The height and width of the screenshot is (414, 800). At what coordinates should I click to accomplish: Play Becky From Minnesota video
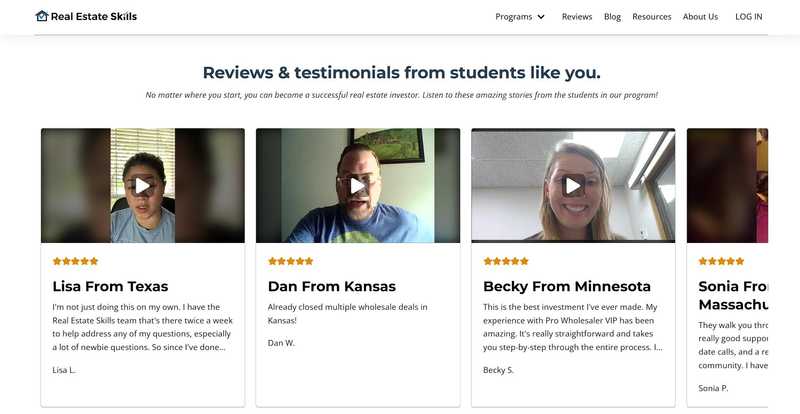[573, 186]
